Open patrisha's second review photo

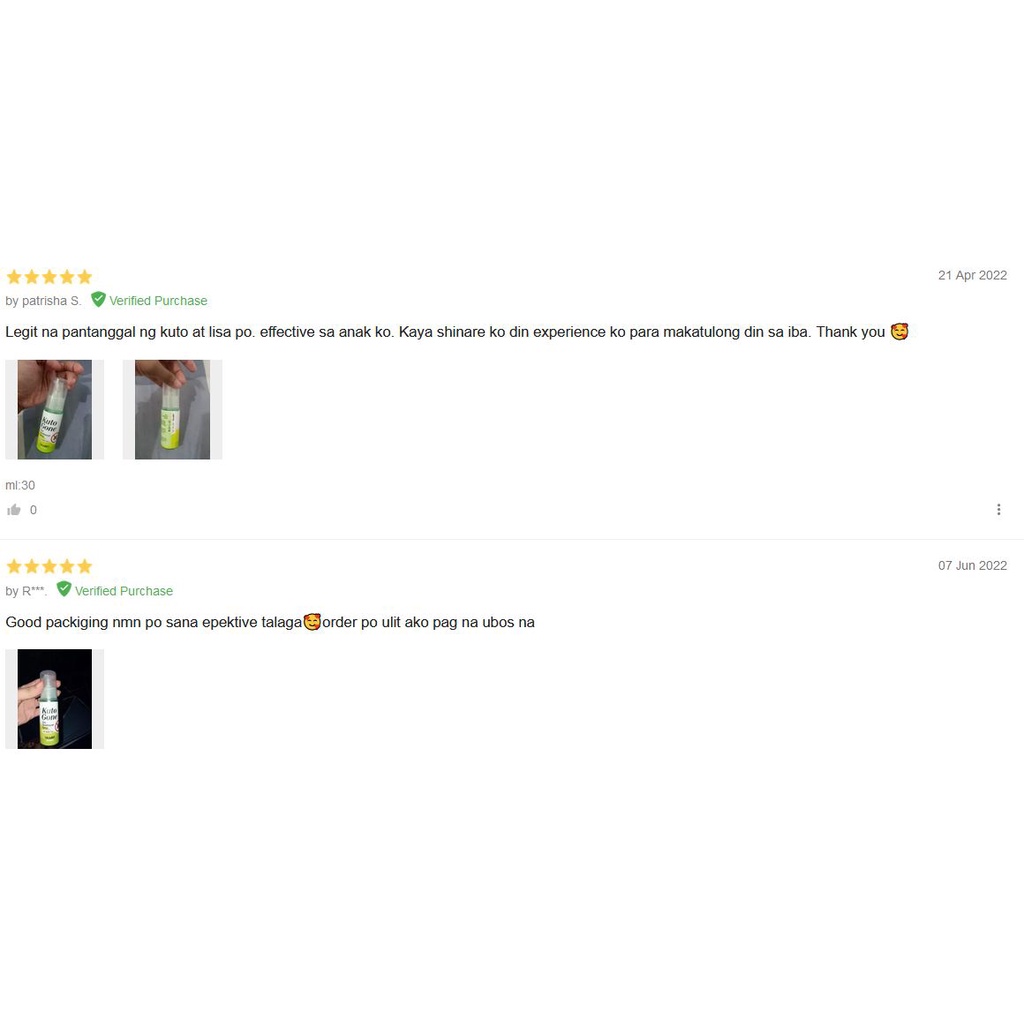172,409
